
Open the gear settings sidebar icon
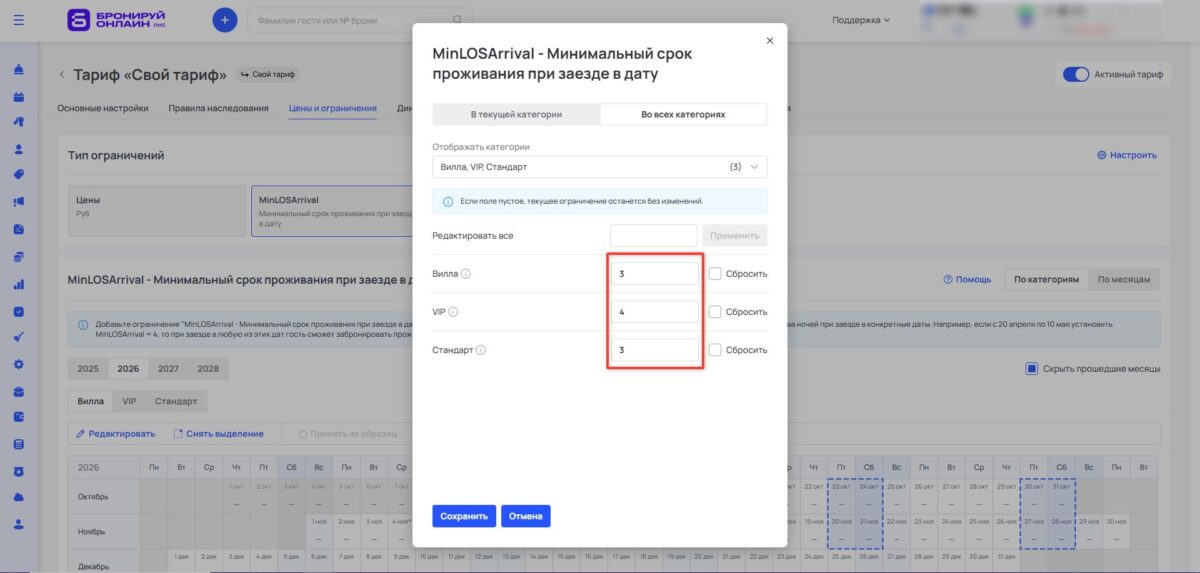[x=19, y=363]
